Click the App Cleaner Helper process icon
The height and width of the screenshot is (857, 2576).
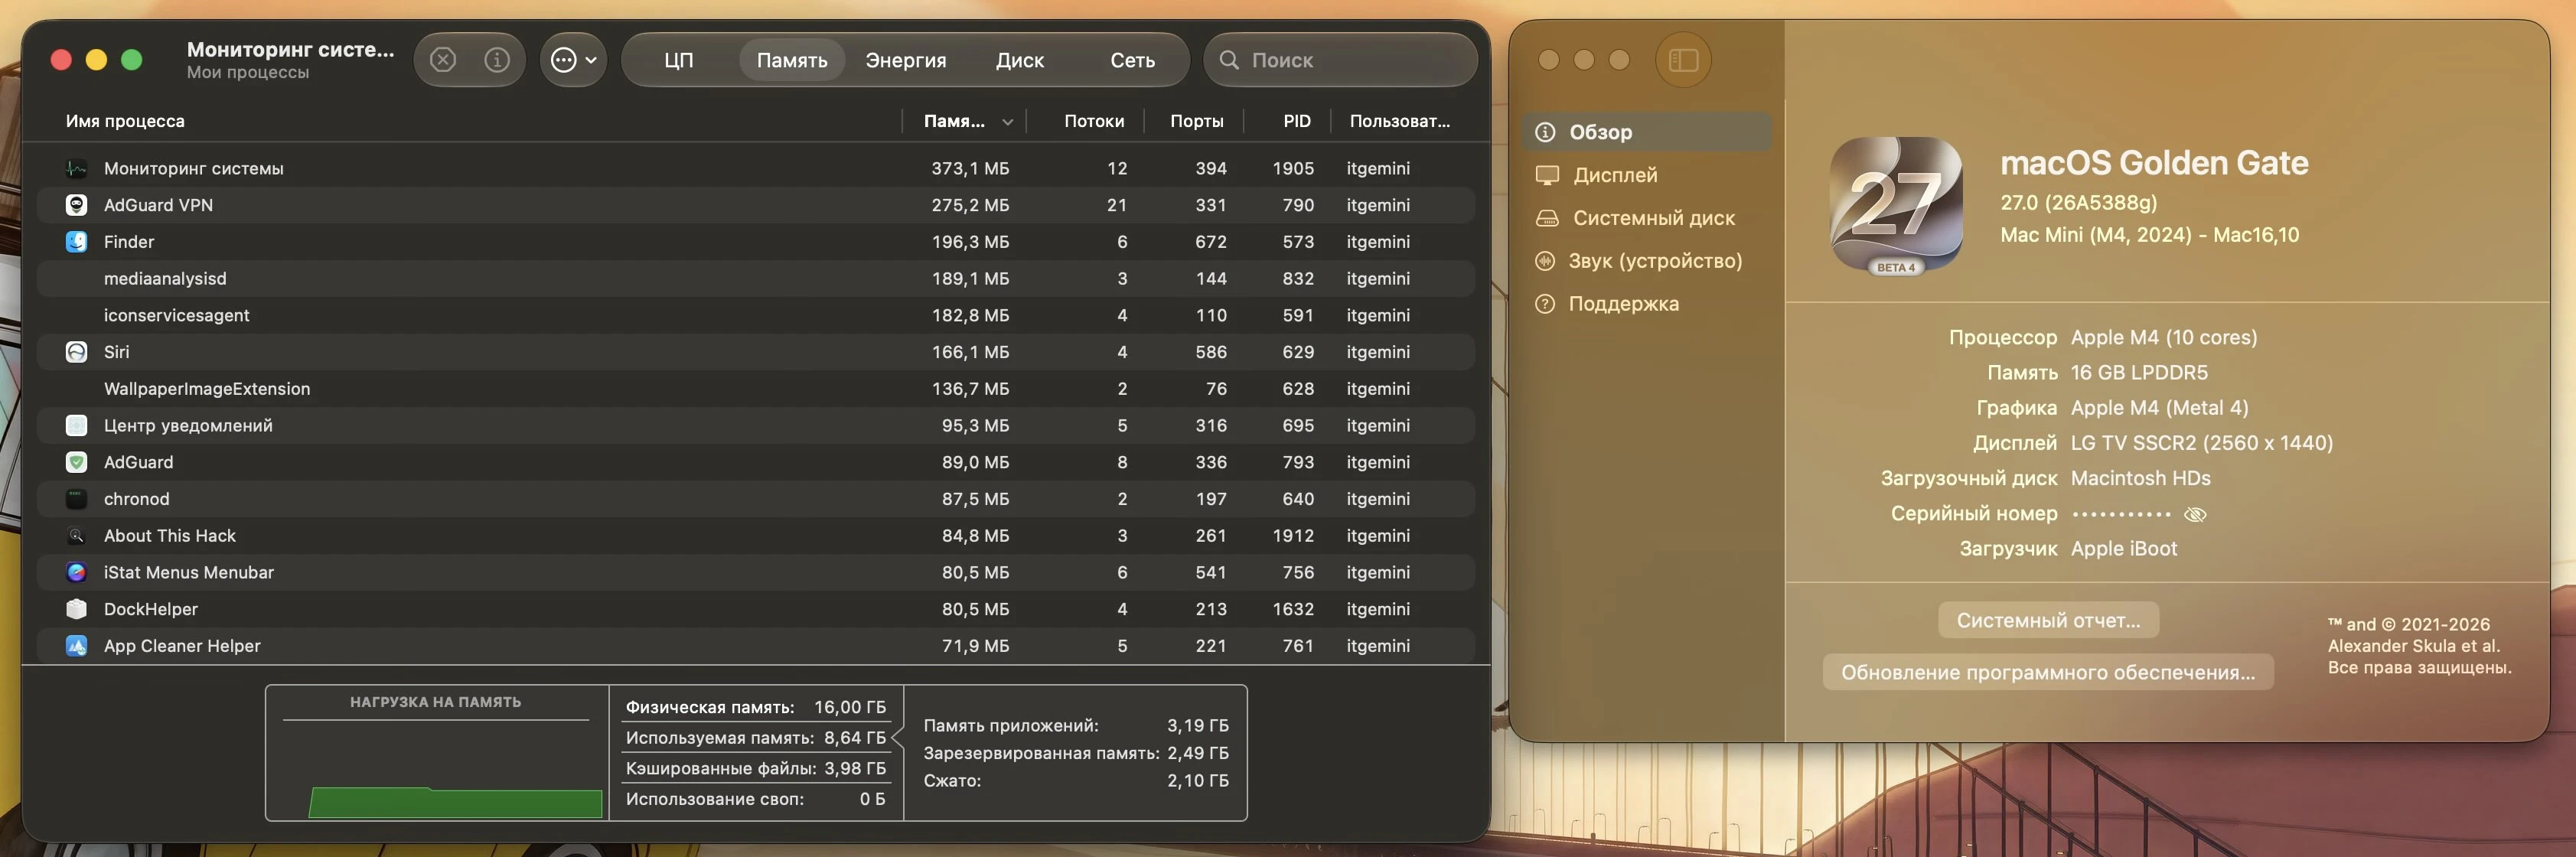(76, 646)
